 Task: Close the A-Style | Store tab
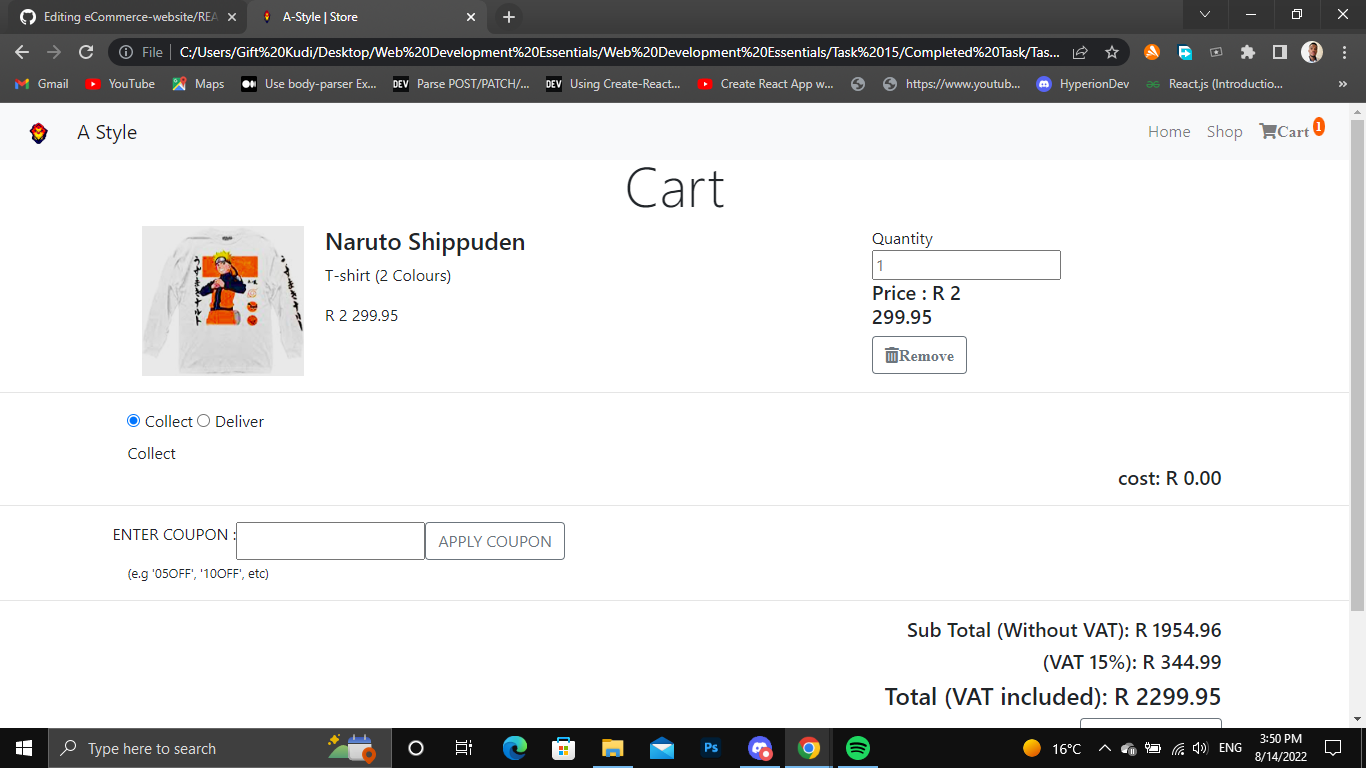(x=471, y=17)
